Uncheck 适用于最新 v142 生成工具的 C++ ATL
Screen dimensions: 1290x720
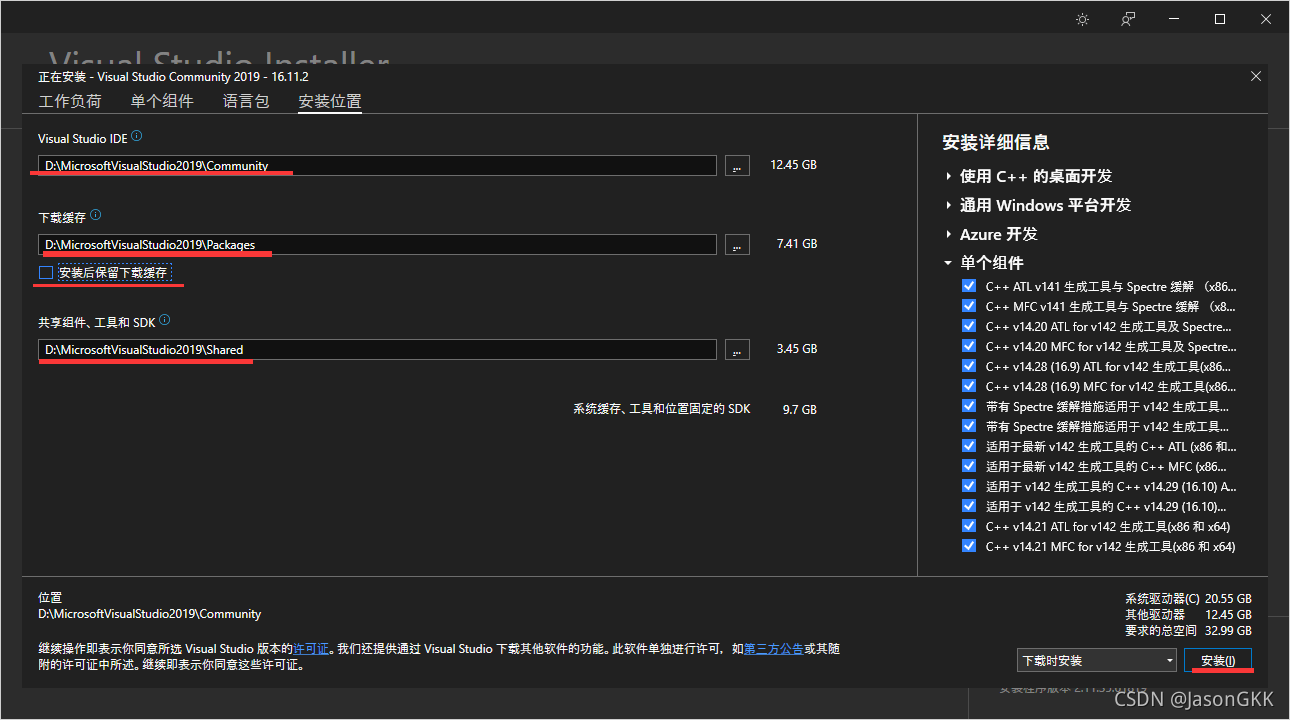(x=968, y=446)
